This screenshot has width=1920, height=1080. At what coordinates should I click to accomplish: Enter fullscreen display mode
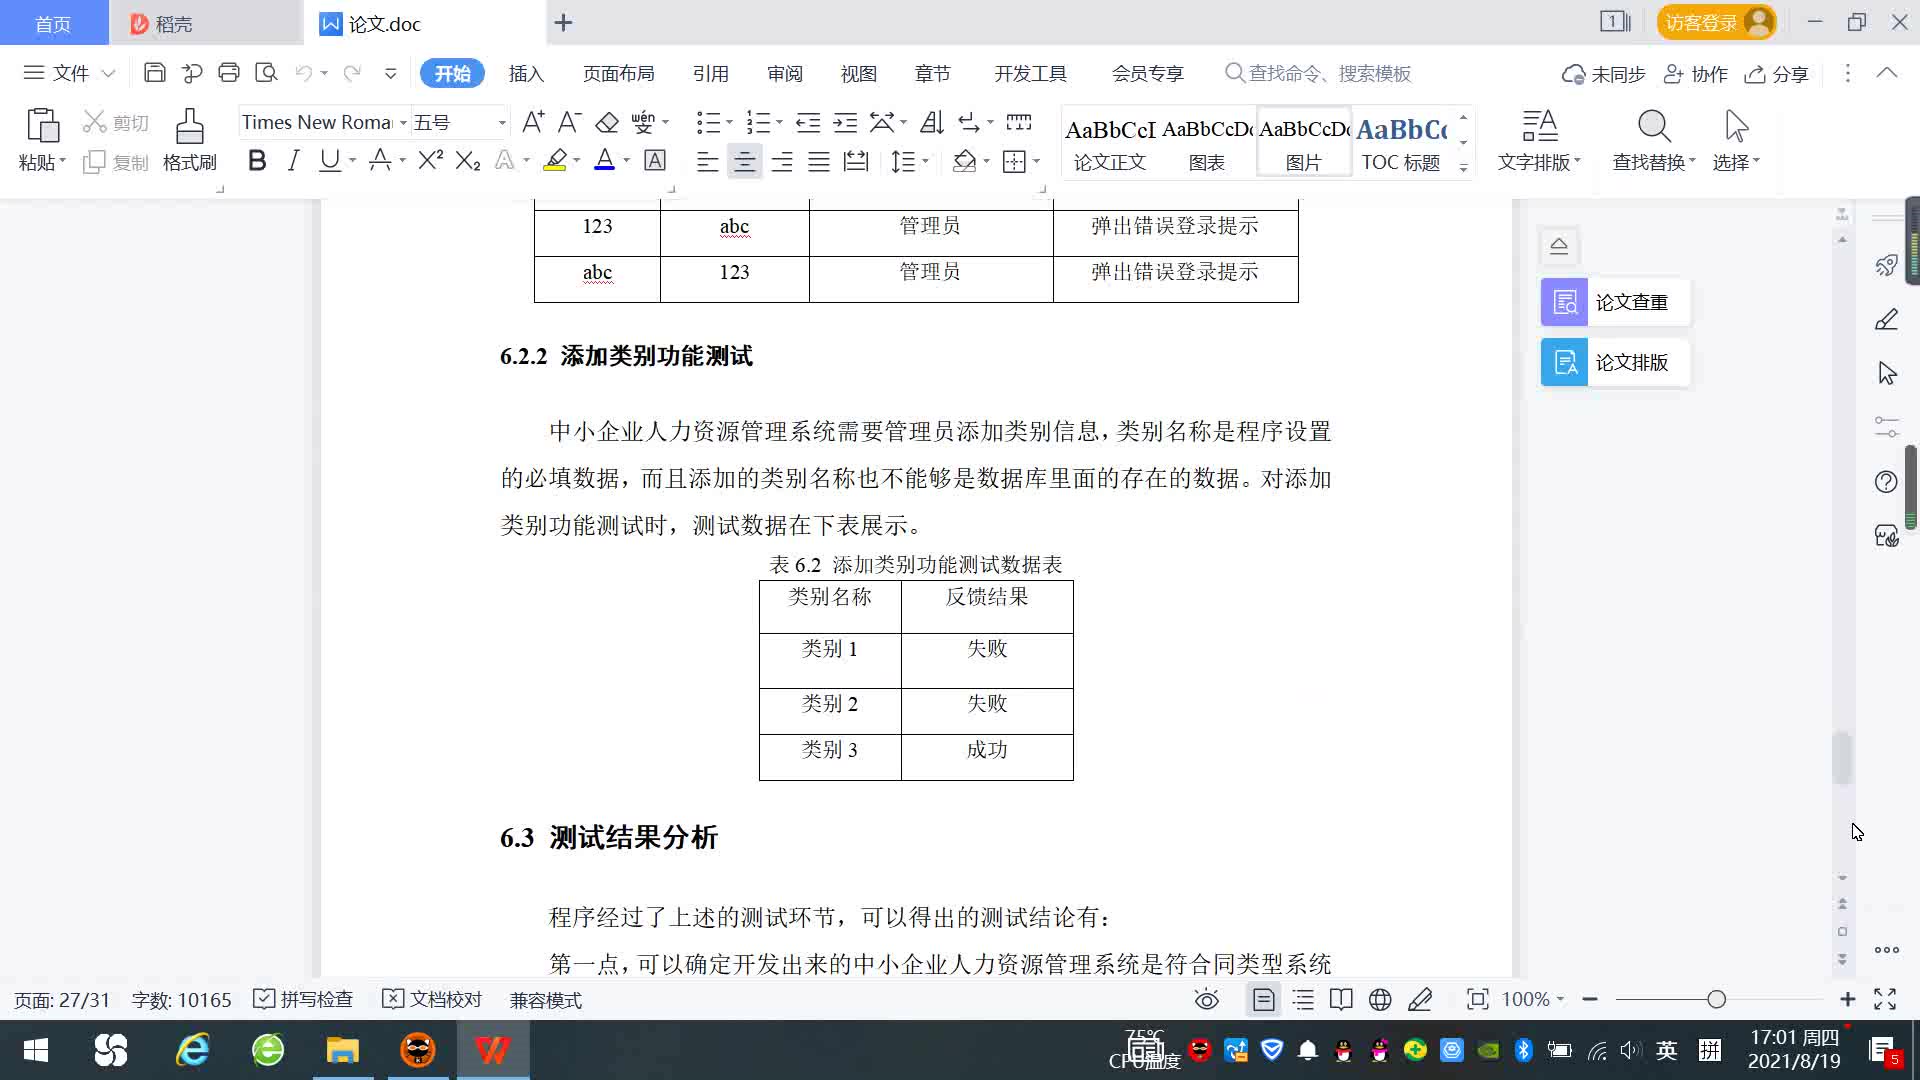1885,999
